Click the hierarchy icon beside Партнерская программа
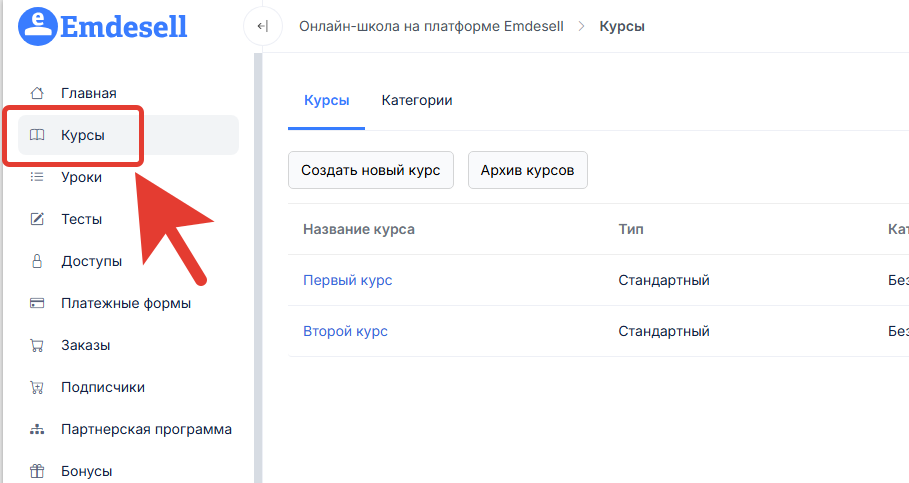Viewport: 909px width, 483px height. (x=37, y=429)
